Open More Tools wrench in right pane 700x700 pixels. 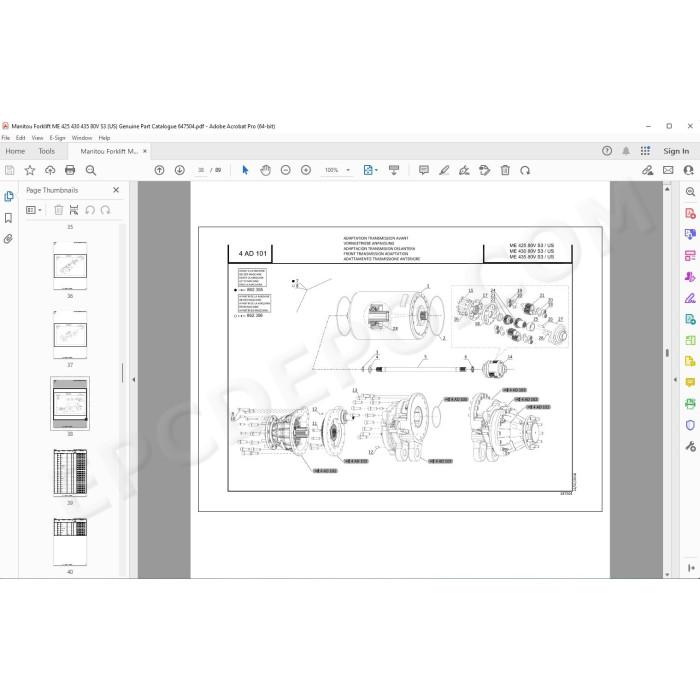pyautogui.click(x=690, y=446)
